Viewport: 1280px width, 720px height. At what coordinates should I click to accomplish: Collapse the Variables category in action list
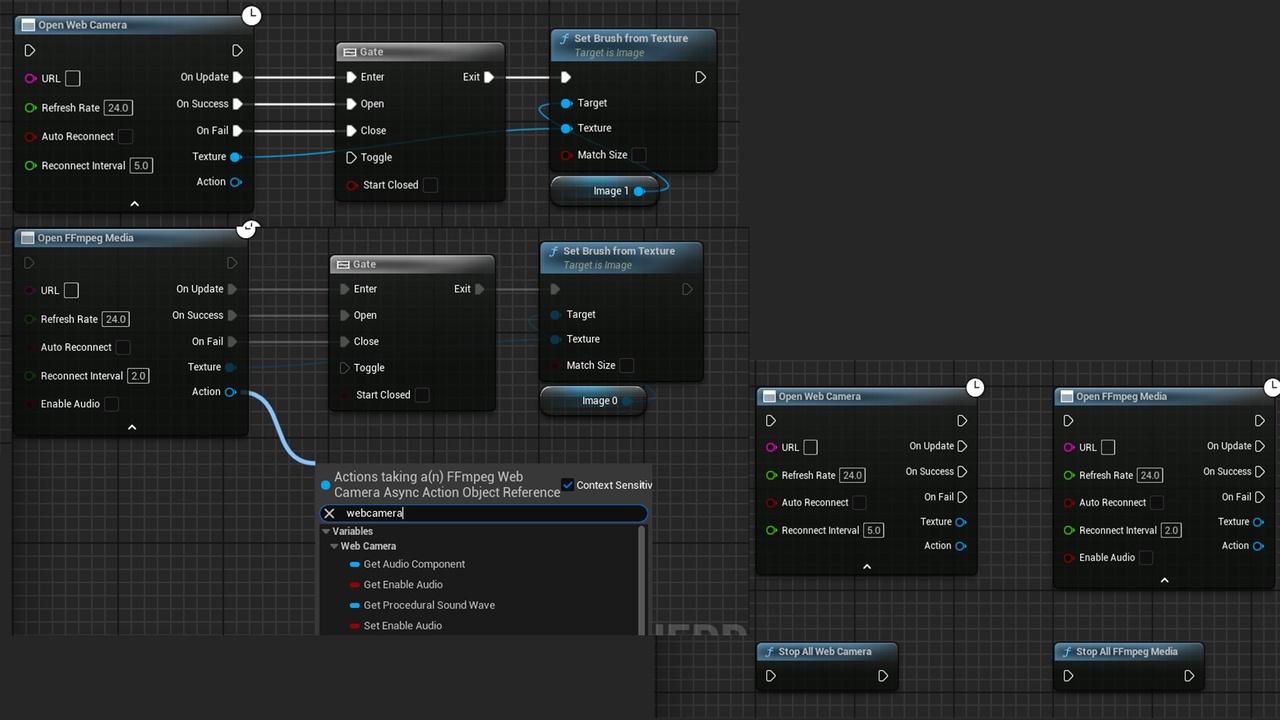click(326, 532)
